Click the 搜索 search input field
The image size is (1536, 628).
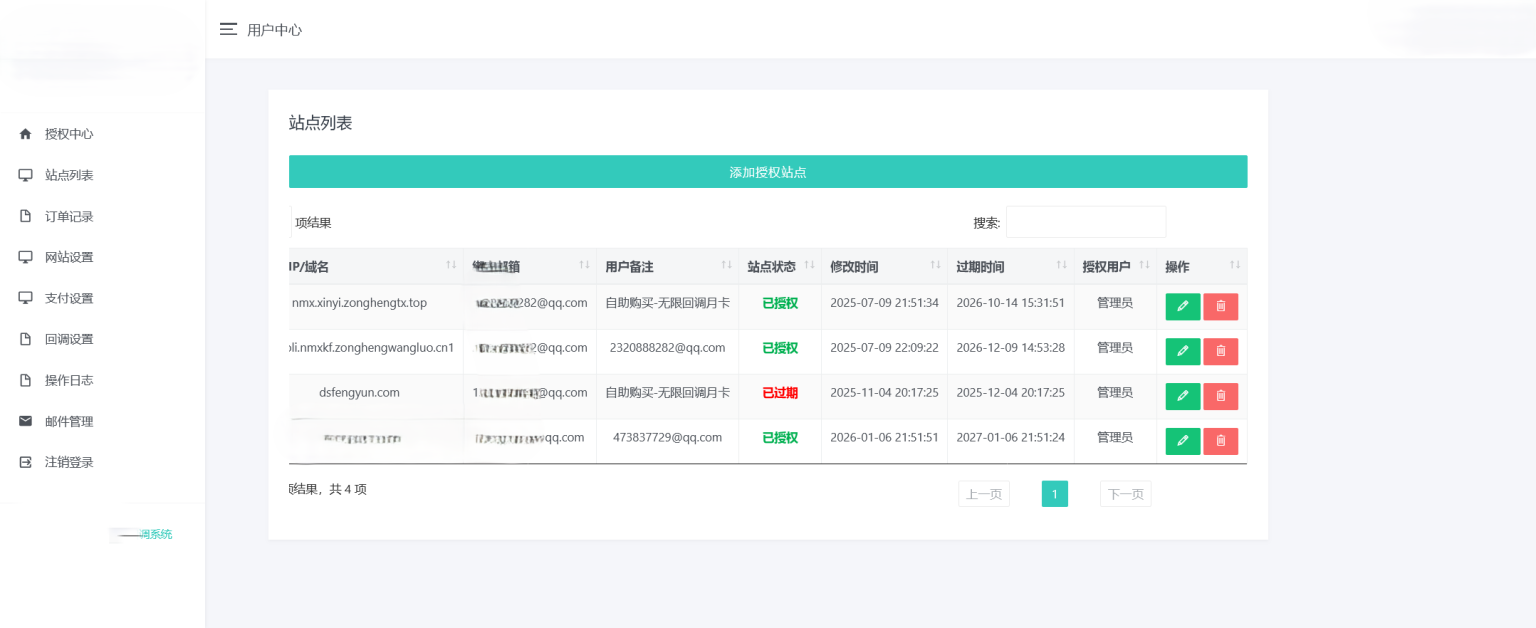click(1086, 221)
